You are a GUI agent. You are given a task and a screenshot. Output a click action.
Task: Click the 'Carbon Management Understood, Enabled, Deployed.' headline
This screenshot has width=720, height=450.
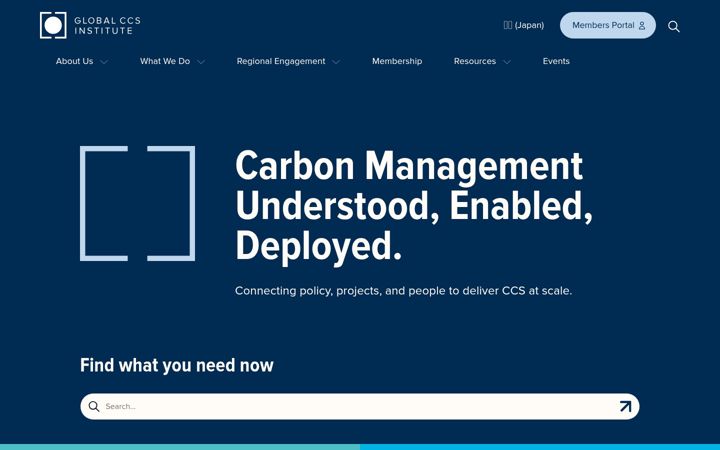tap(414, 206)
